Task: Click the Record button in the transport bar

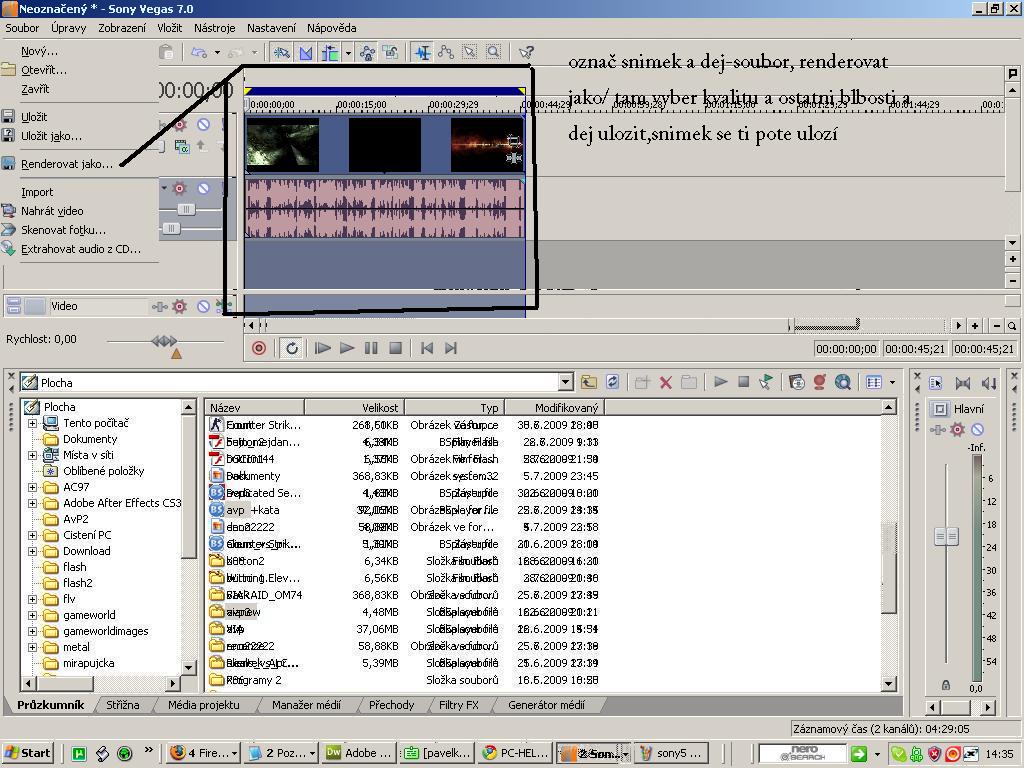Action: click(x=259, y=348)
